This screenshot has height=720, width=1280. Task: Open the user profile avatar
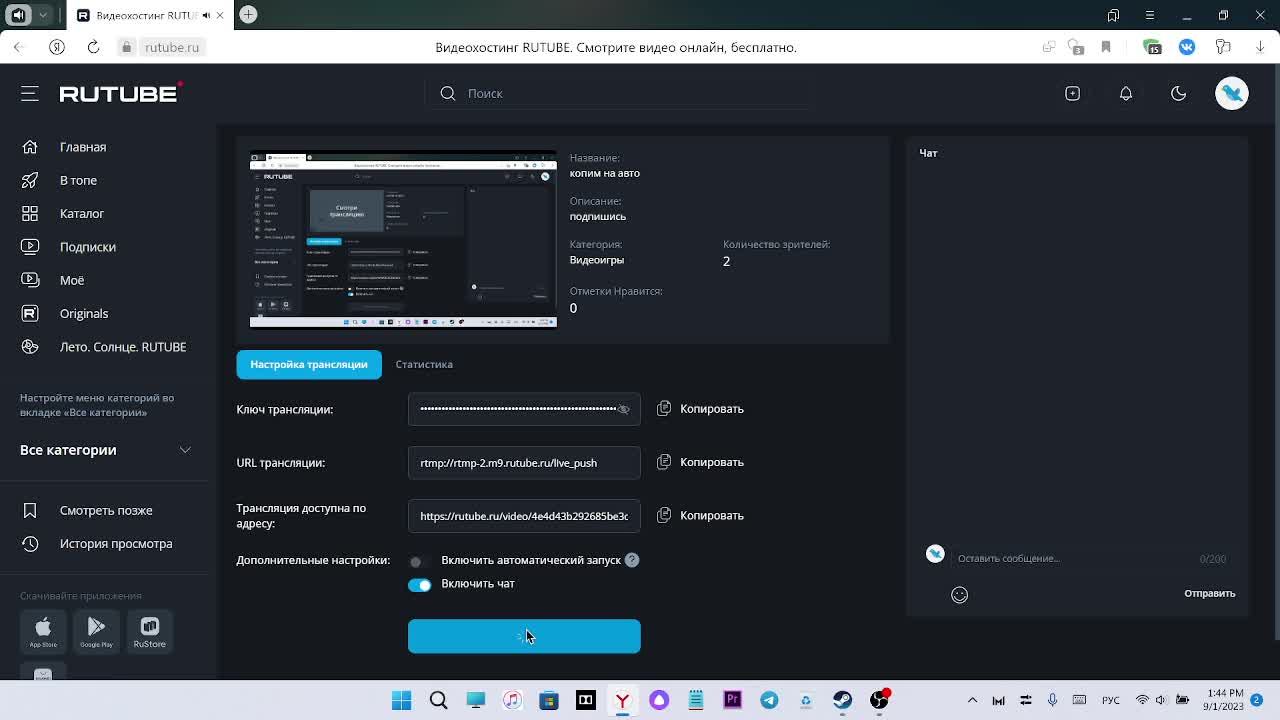point(1232,93)
